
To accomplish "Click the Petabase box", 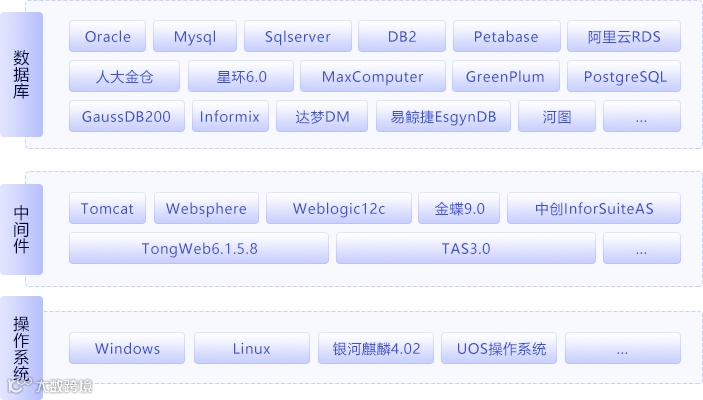I will point(507,36).
